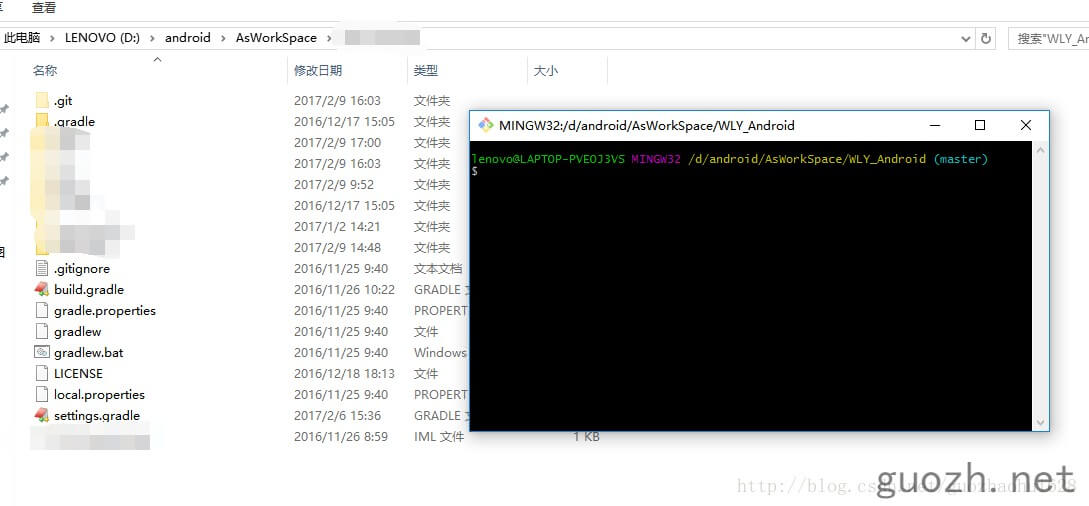Screen dimensions: 1089x506
Task: Close the MINGW32 terminal window
Action: (1026, 126)
